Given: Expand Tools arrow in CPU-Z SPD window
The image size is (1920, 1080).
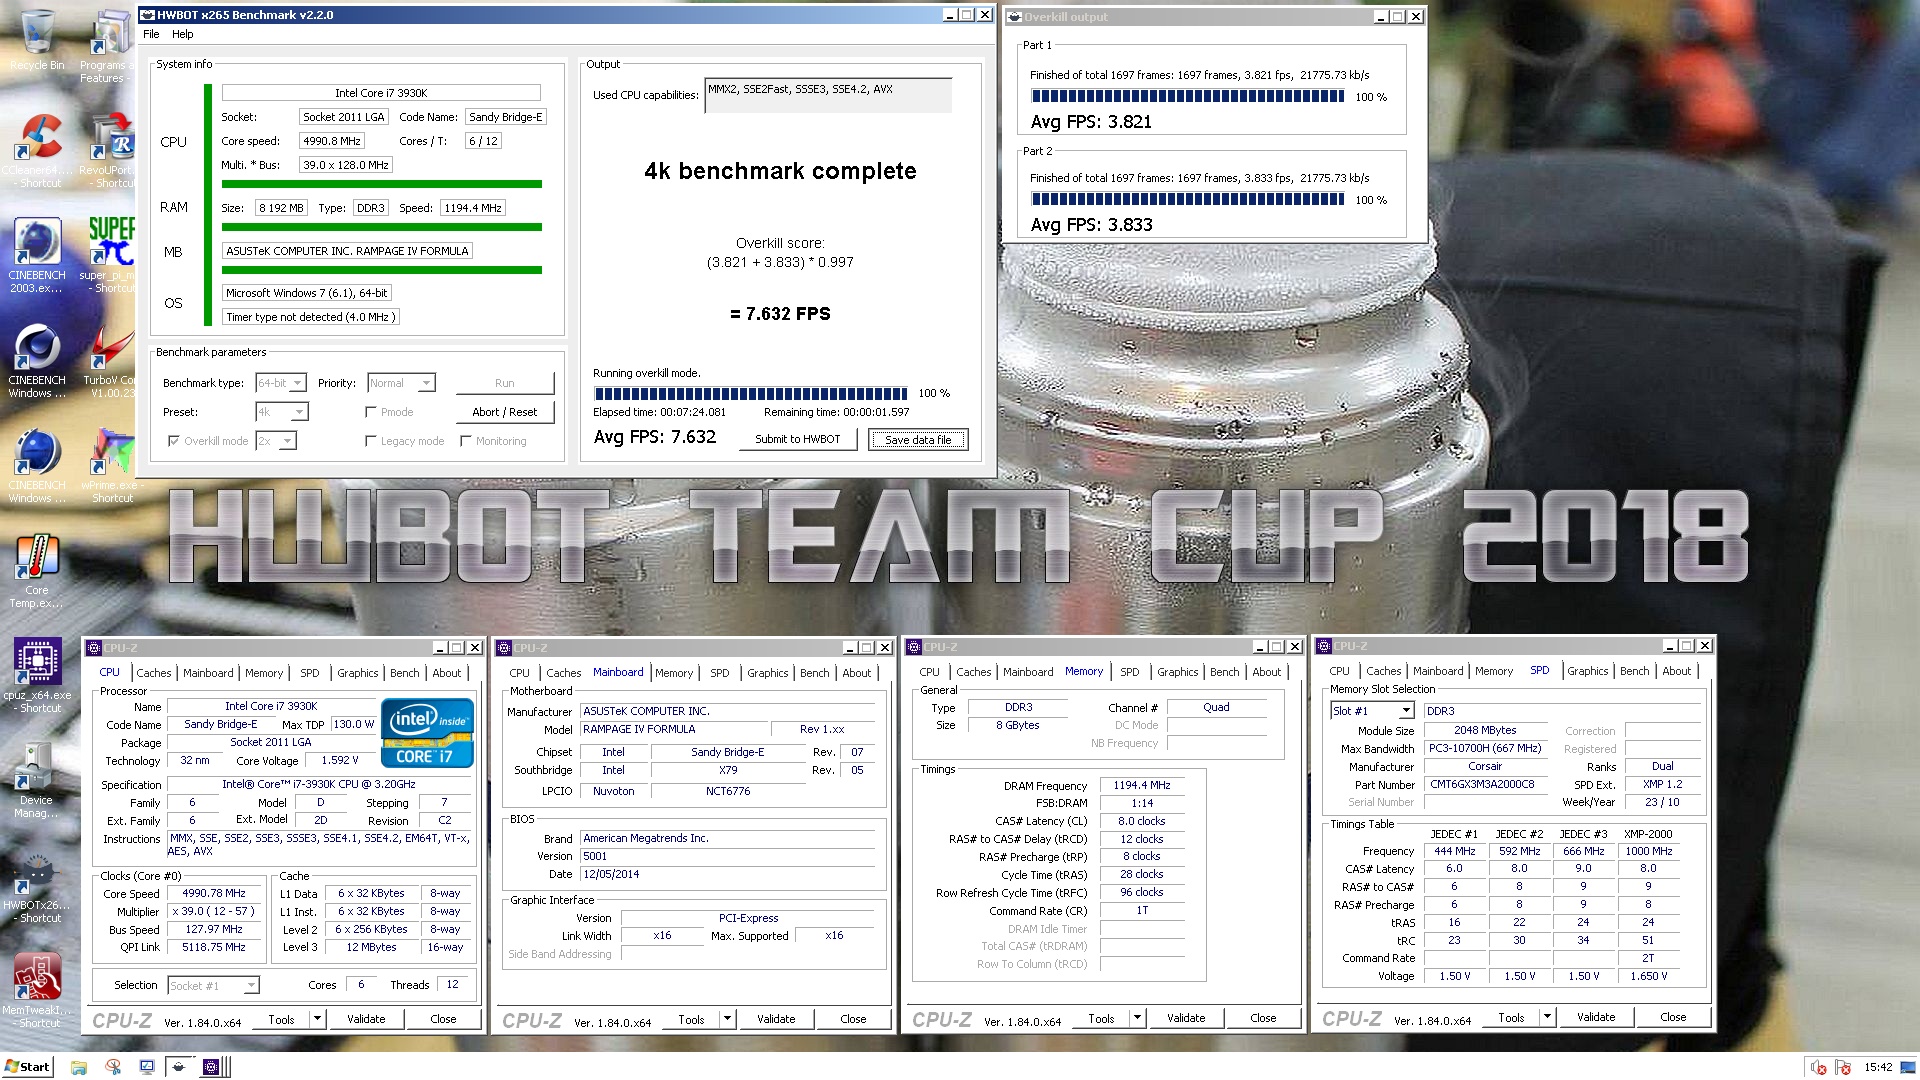Looking at the screenshot, I should pos(1547,1018).
